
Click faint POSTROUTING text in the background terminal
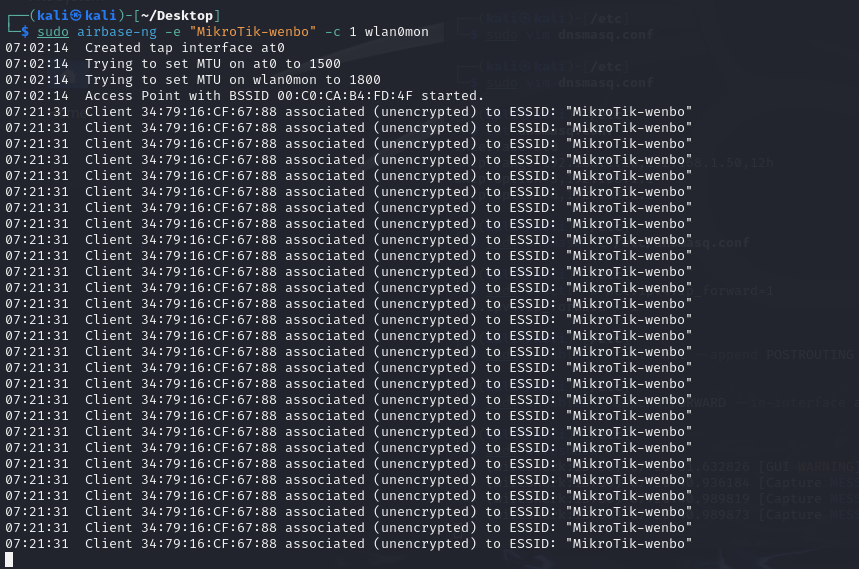(x=810, y=354)
